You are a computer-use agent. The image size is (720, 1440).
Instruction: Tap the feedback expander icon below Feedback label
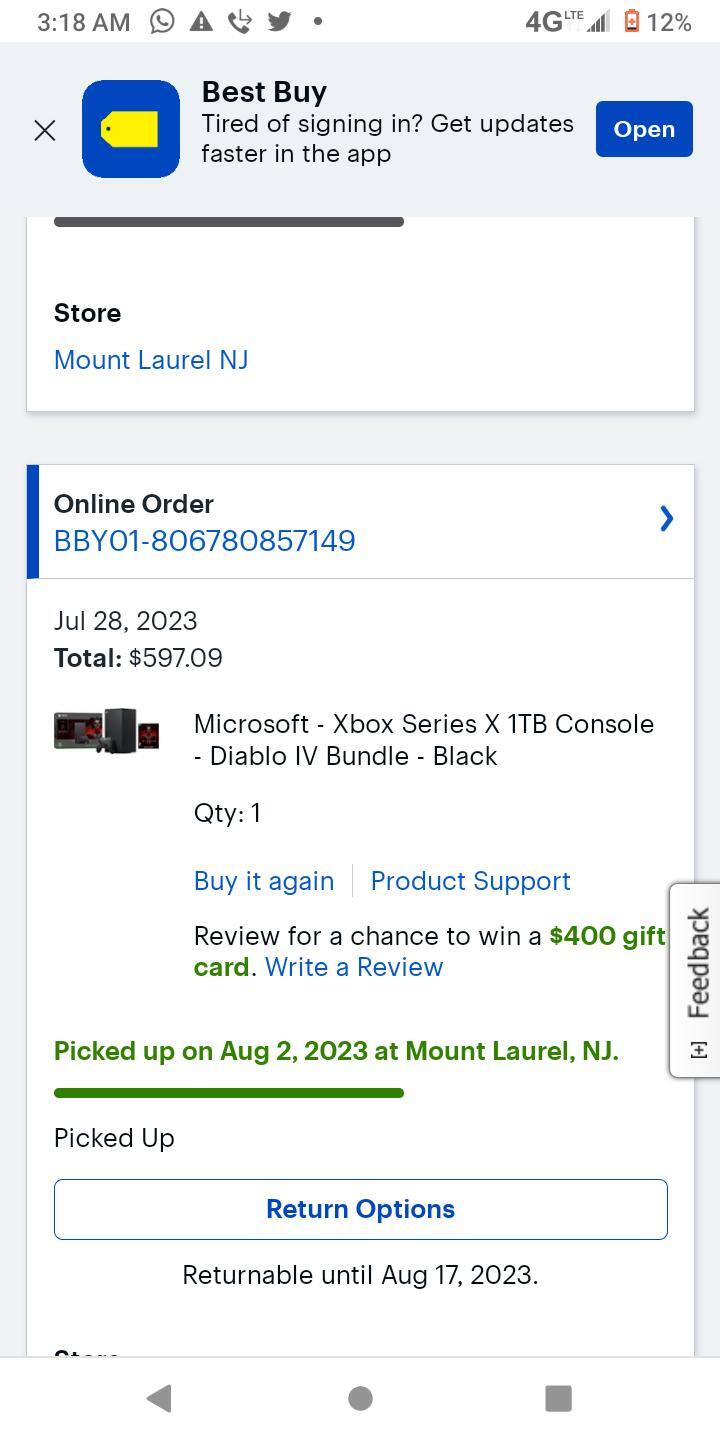697,1050
